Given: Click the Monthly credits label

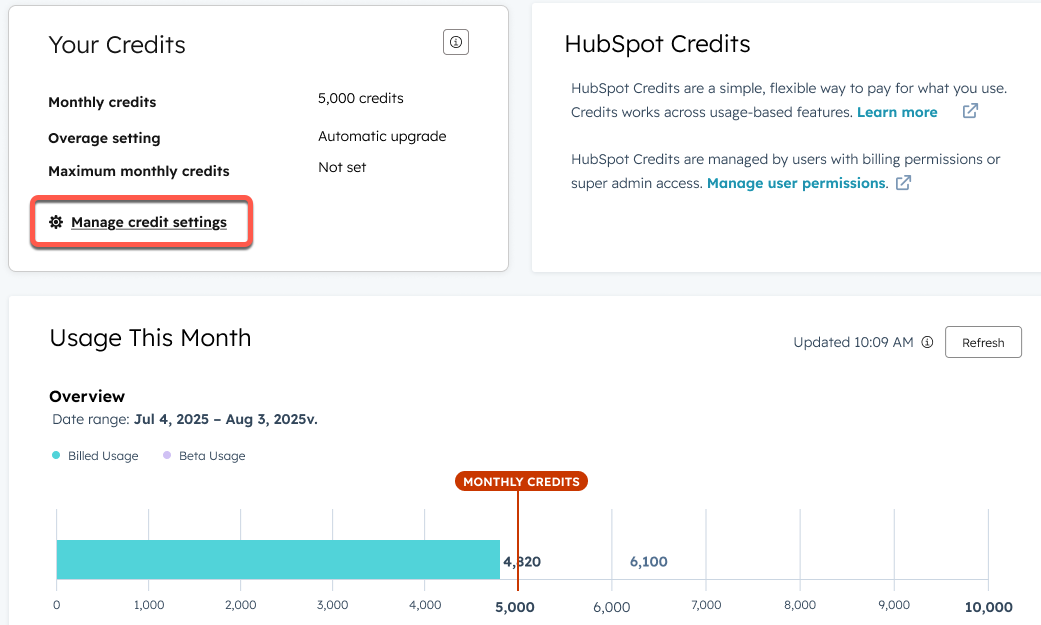Looking at the screenshot, I should click(102, 102).
